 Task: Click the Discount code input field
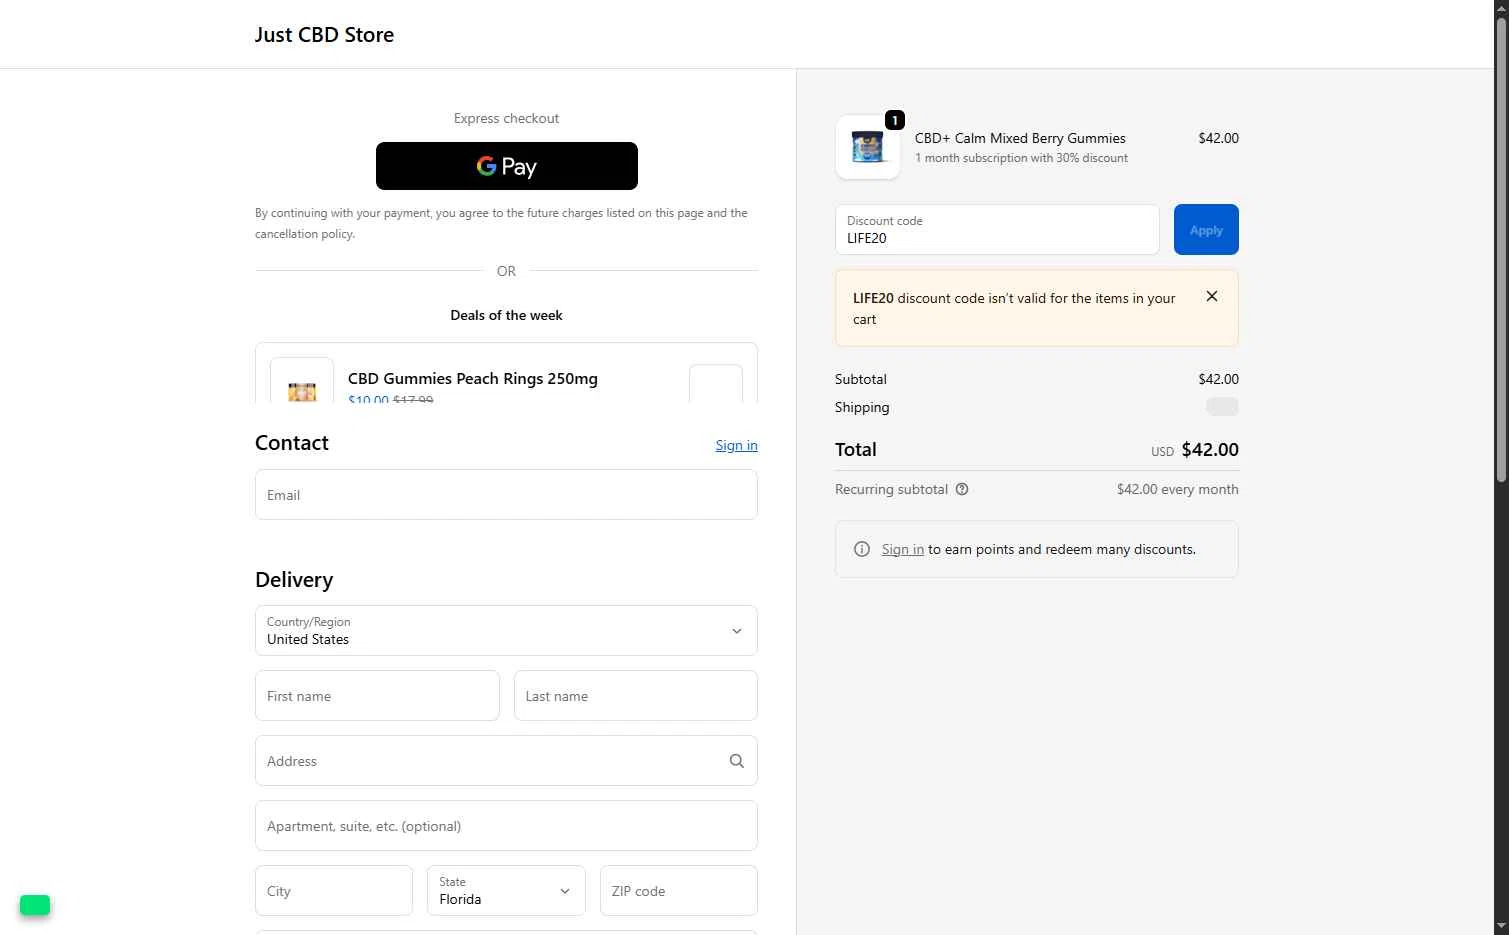996,230
